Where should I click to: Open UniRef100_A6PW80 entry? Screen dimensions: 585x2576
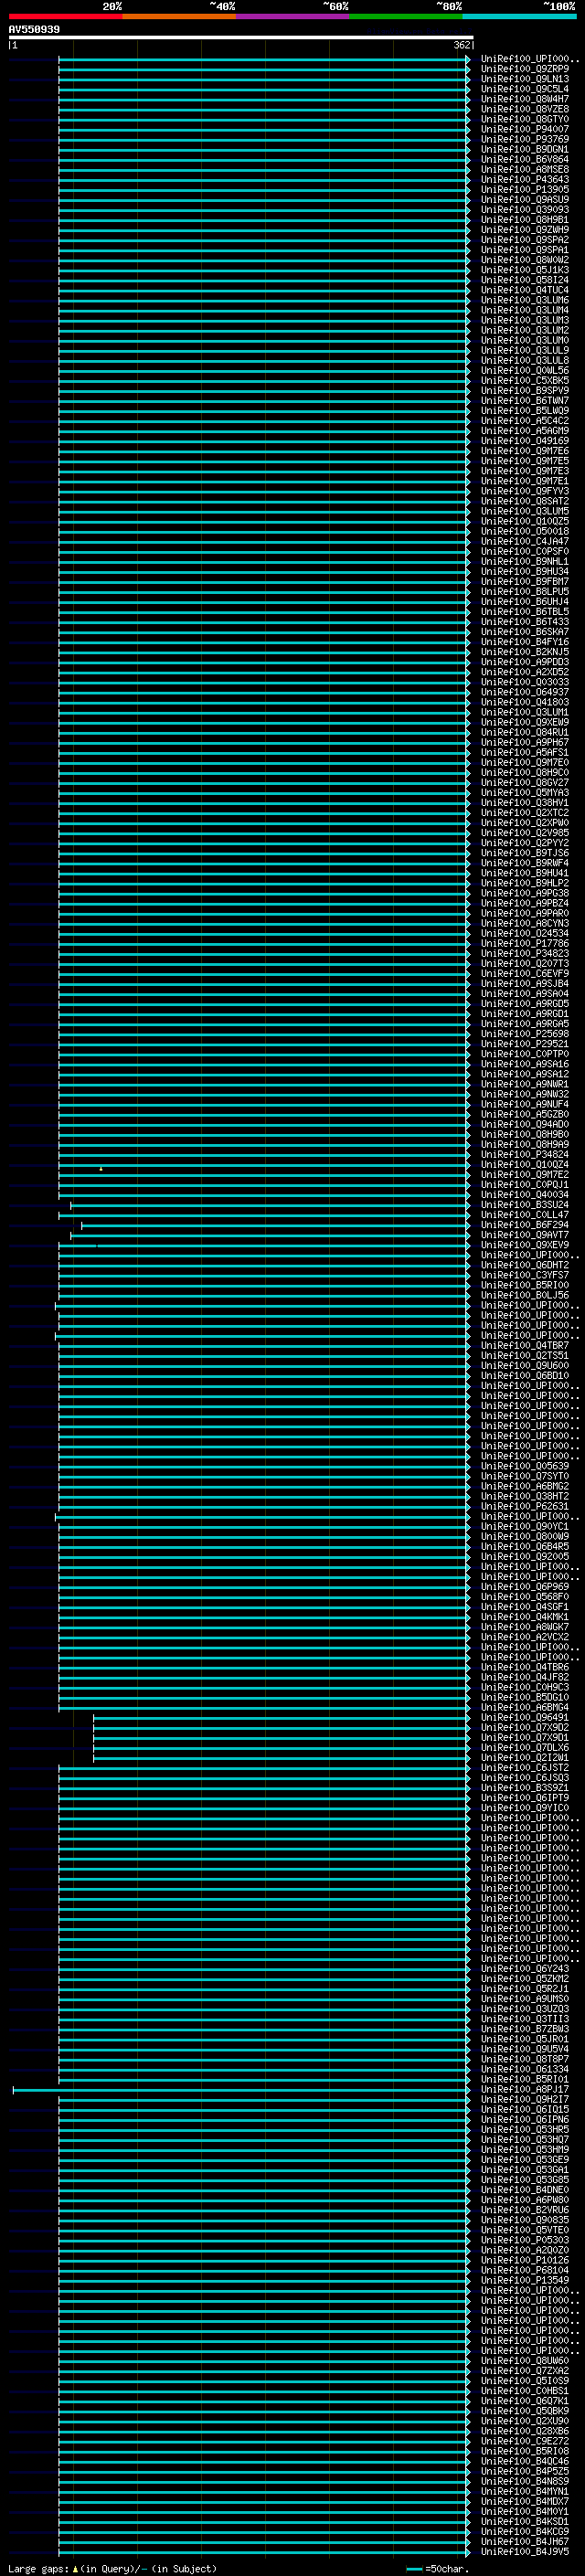tap(524, 2200)
